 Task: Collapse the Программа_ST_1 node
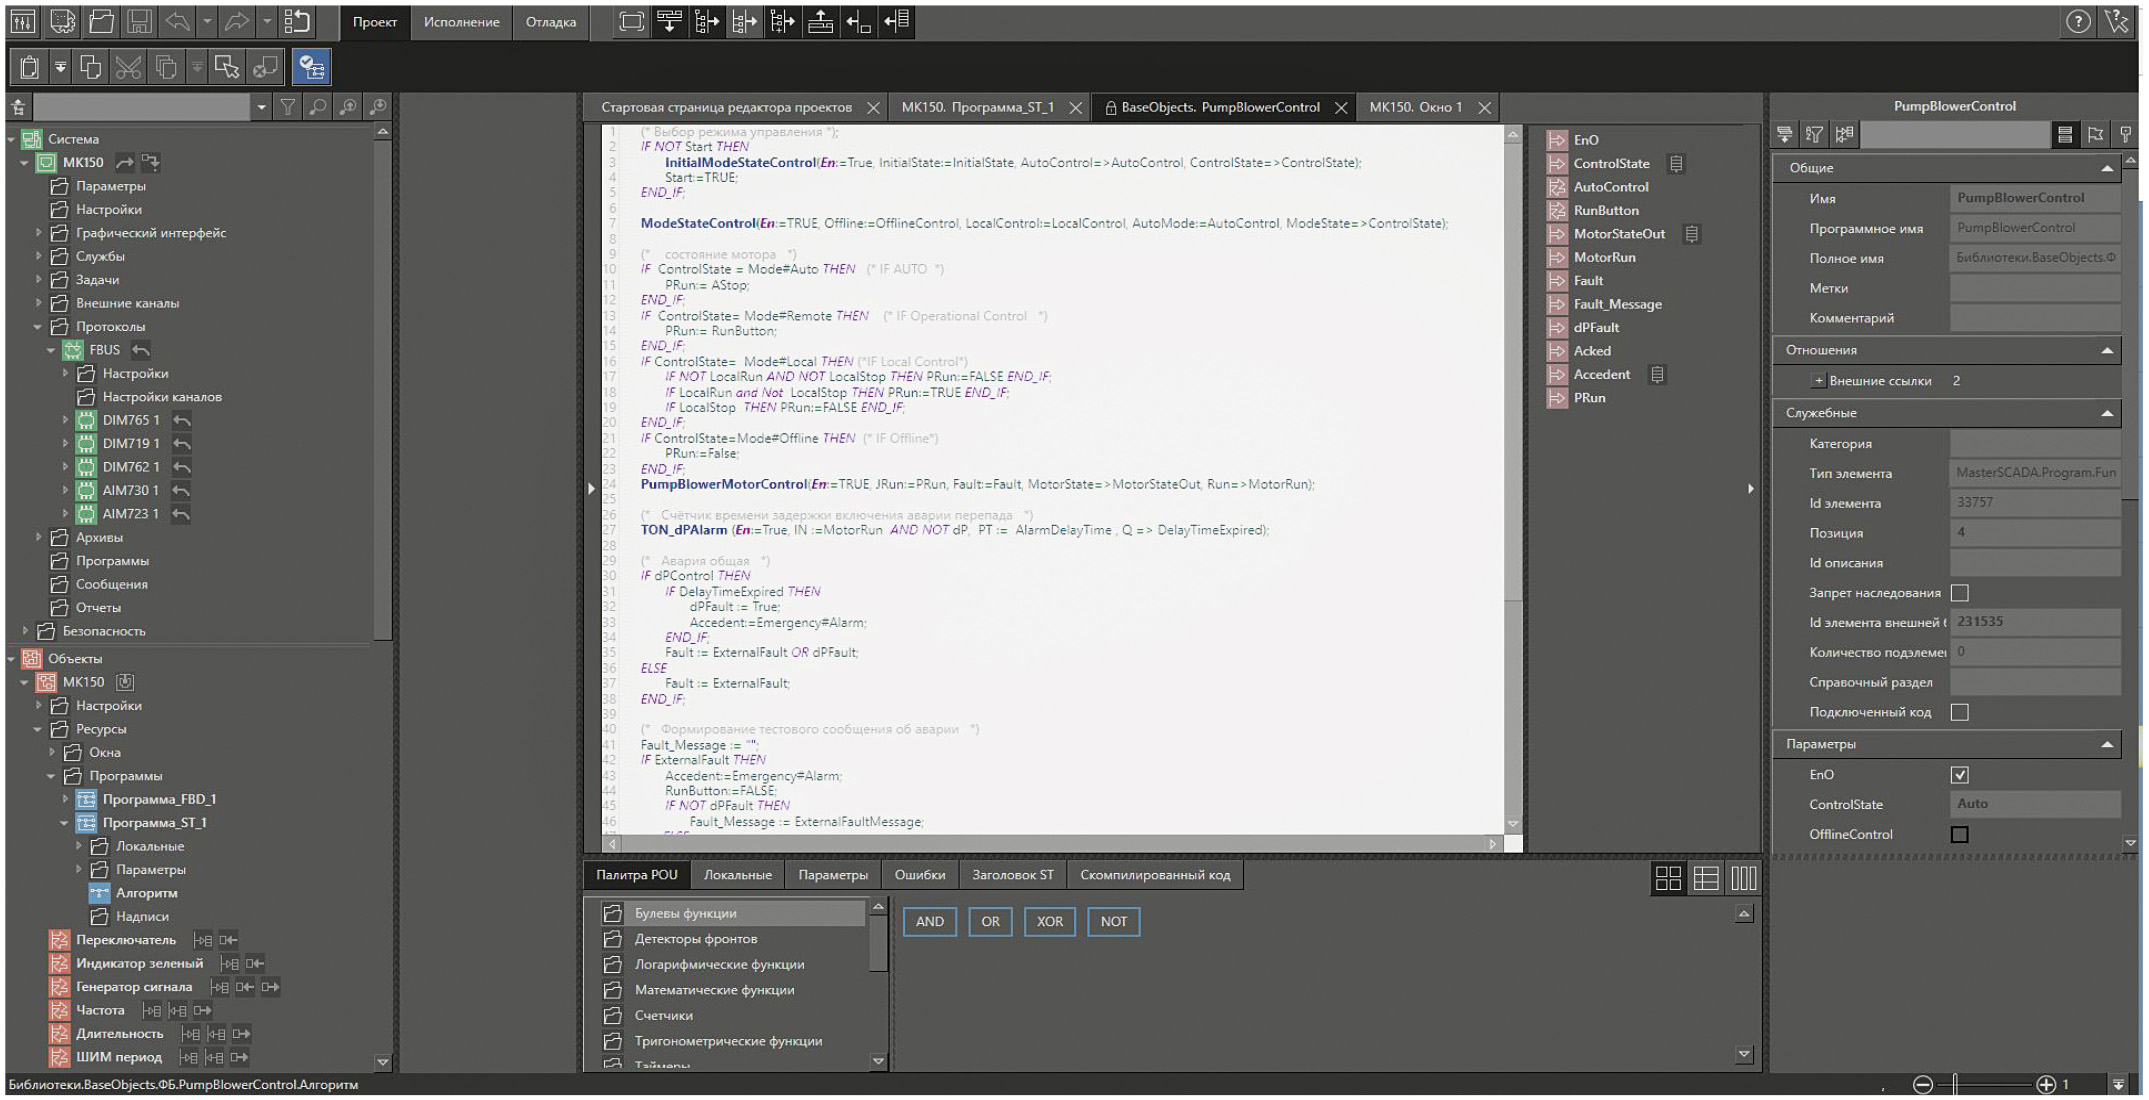pyautogui.click(x=66, y=823)
